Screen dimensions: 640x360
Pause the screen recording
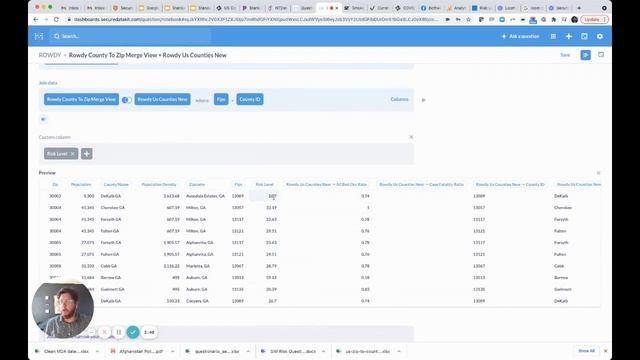click(119, 332)
